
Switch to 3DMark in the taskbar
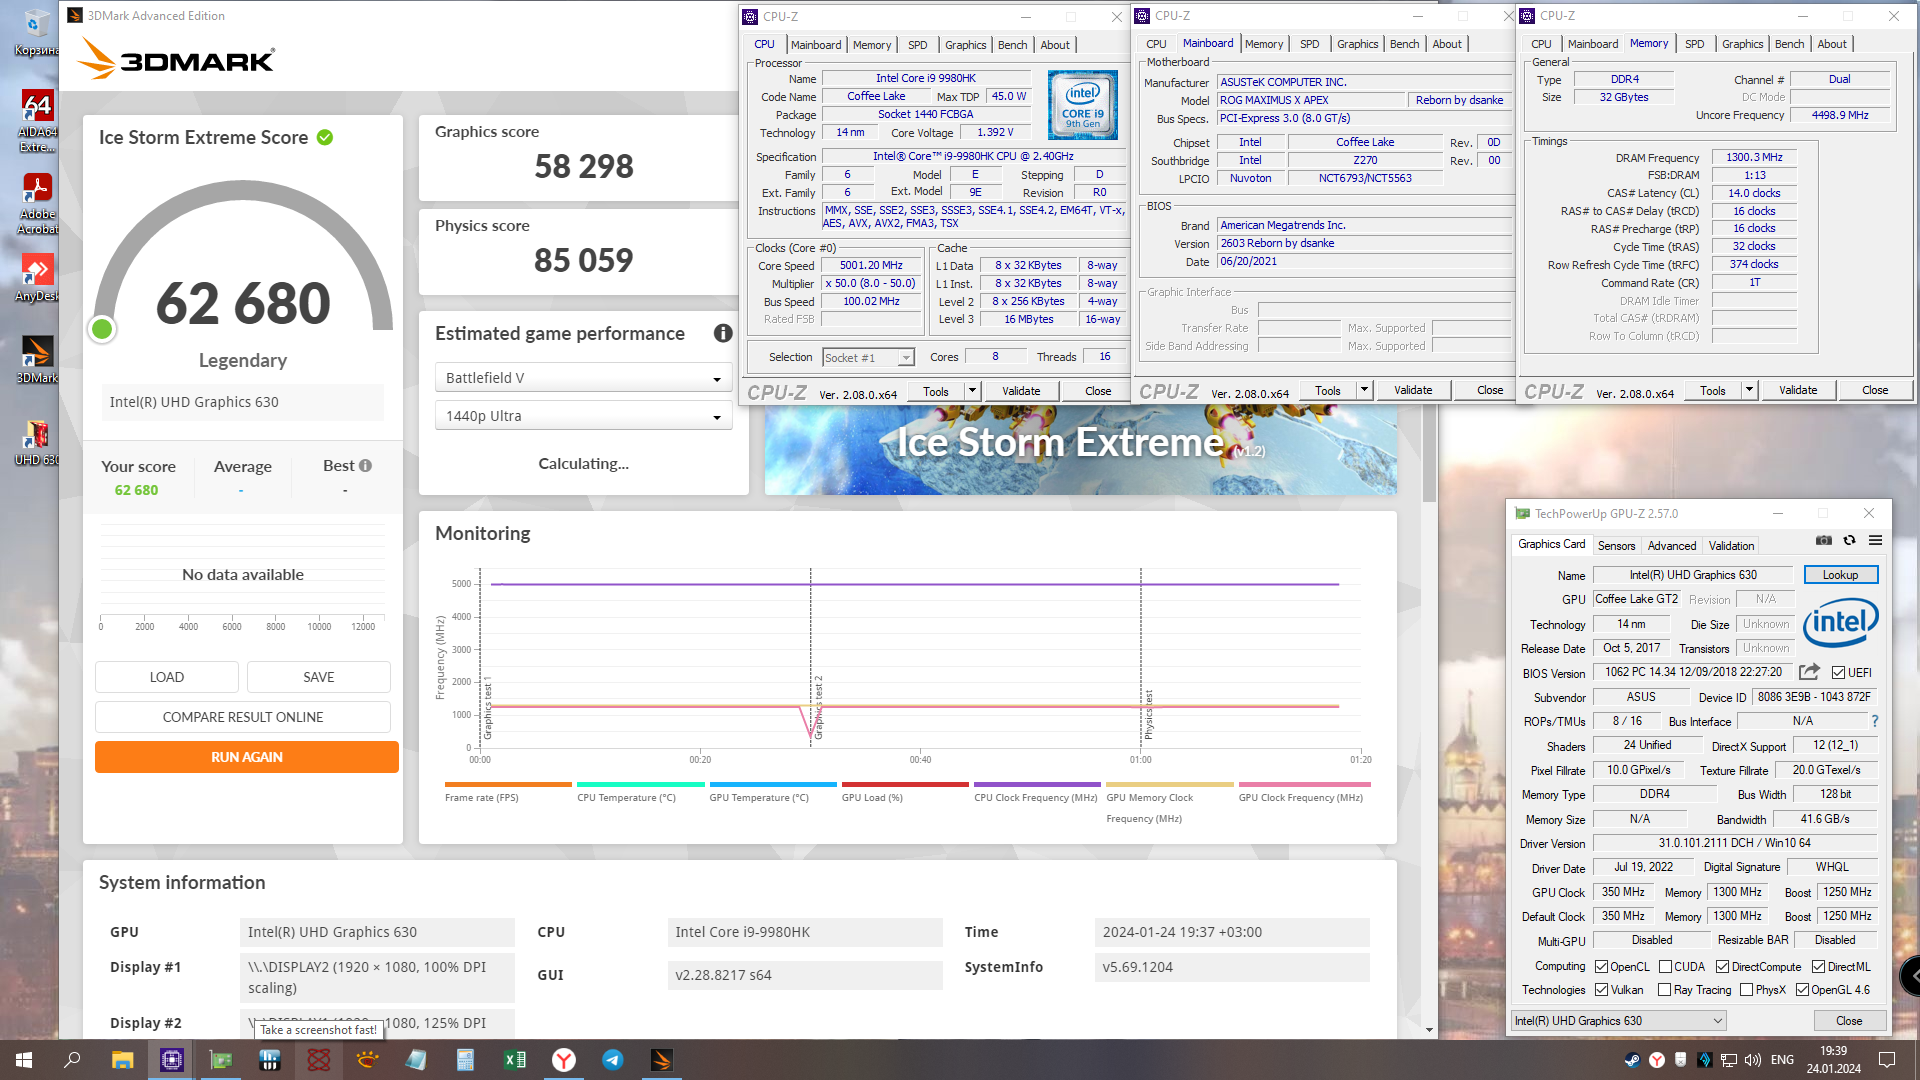[662, 1060]
